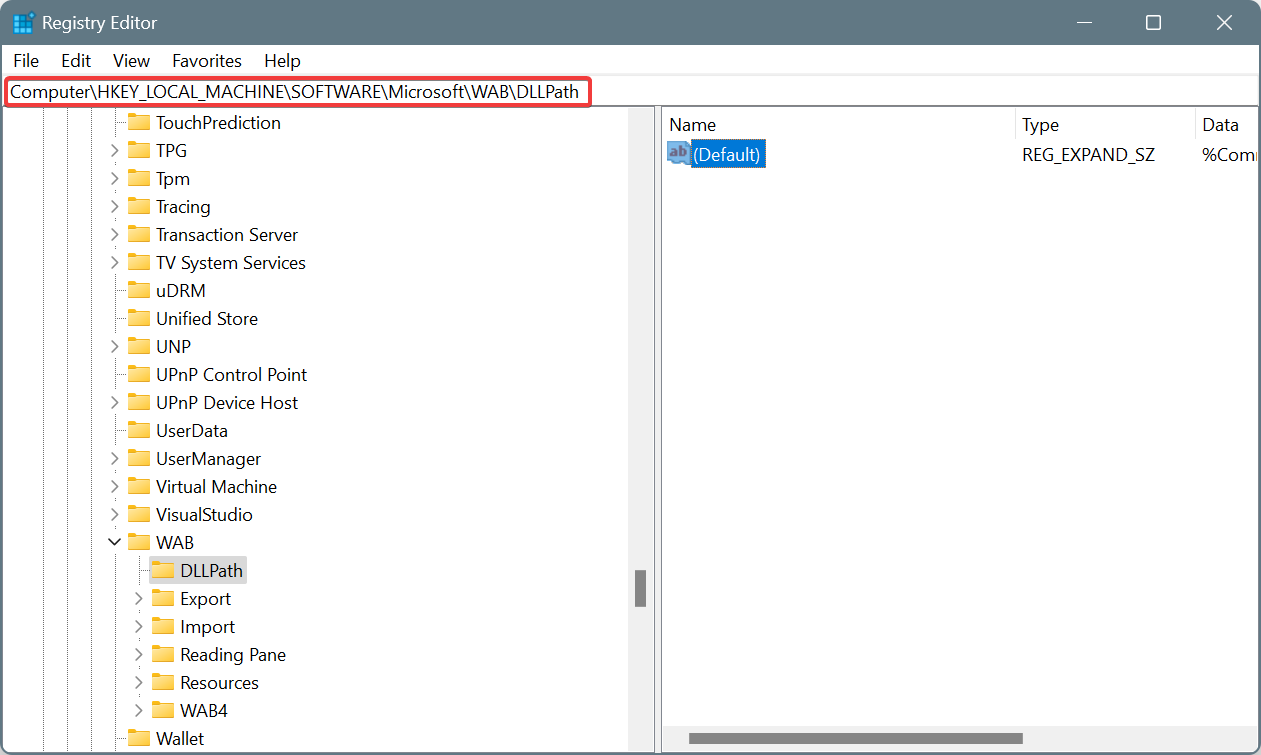The width and height of the screenshot is (1261, 755).
Task: Expand the Import subkey
Action: click(139, 627)
